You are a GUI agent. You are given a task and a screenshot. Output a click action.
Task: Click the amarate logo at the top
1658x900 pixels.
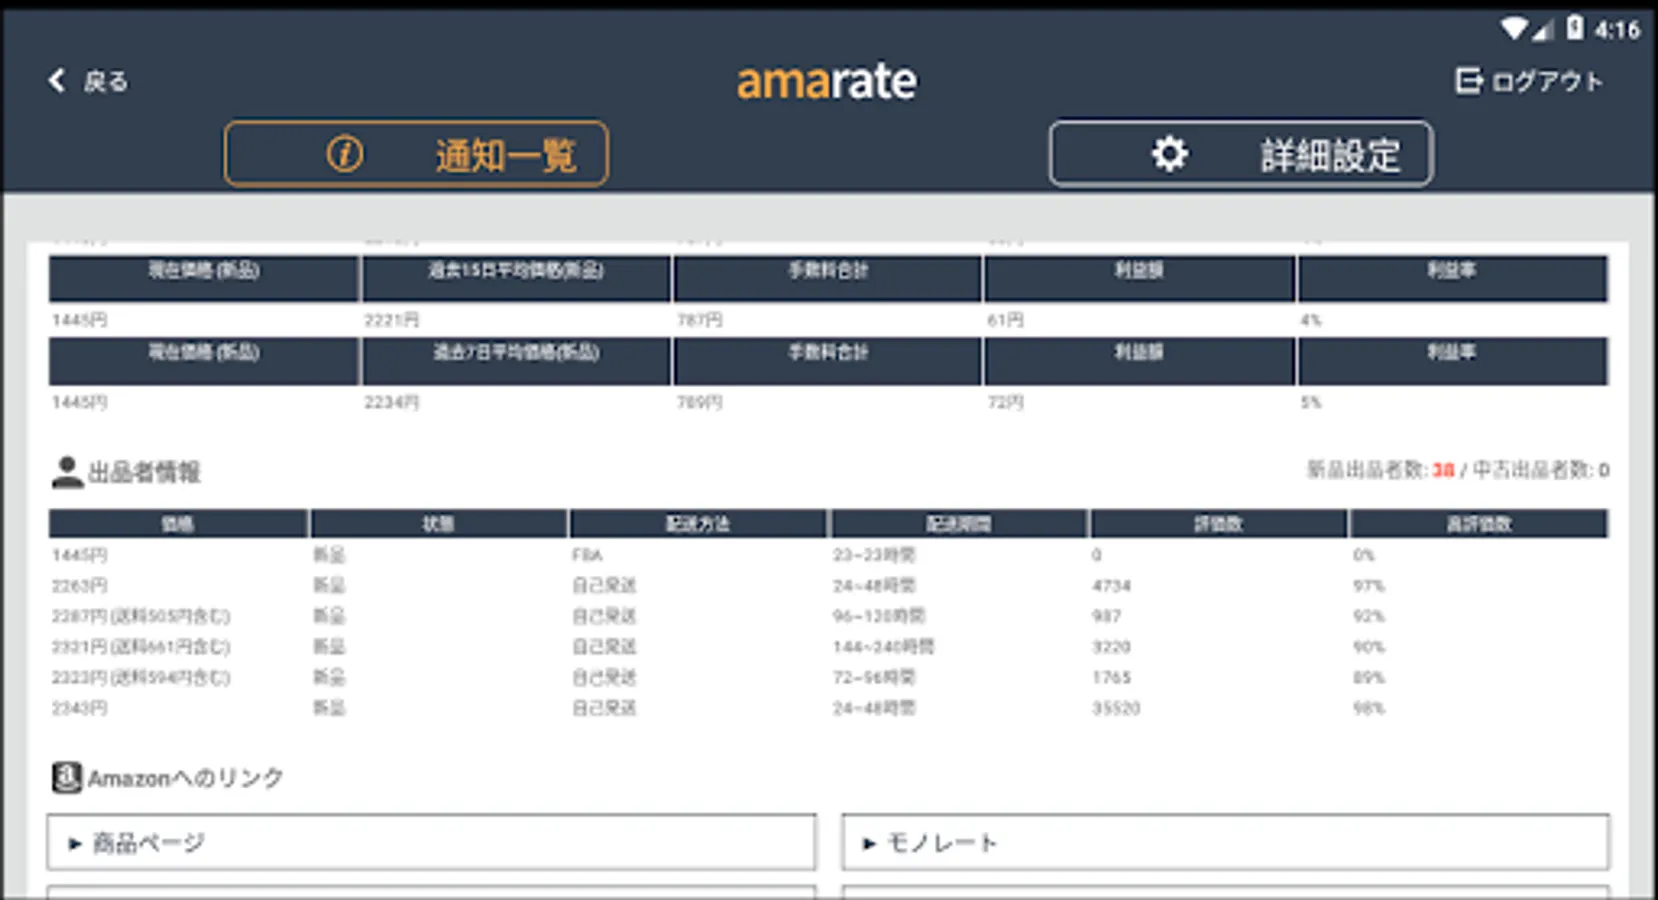point(827,80)
